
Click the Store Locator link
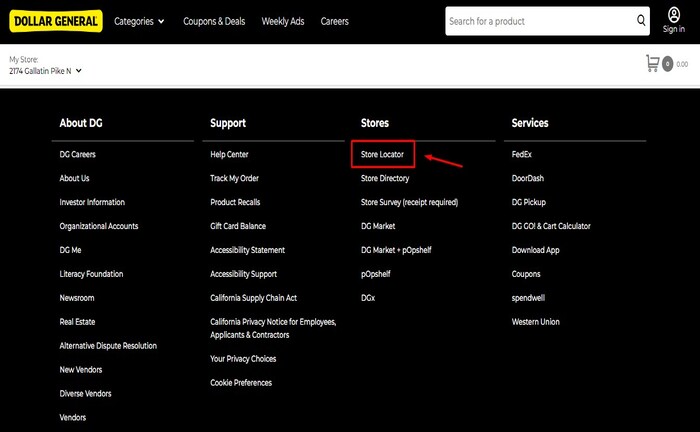(x=382, y=154)
